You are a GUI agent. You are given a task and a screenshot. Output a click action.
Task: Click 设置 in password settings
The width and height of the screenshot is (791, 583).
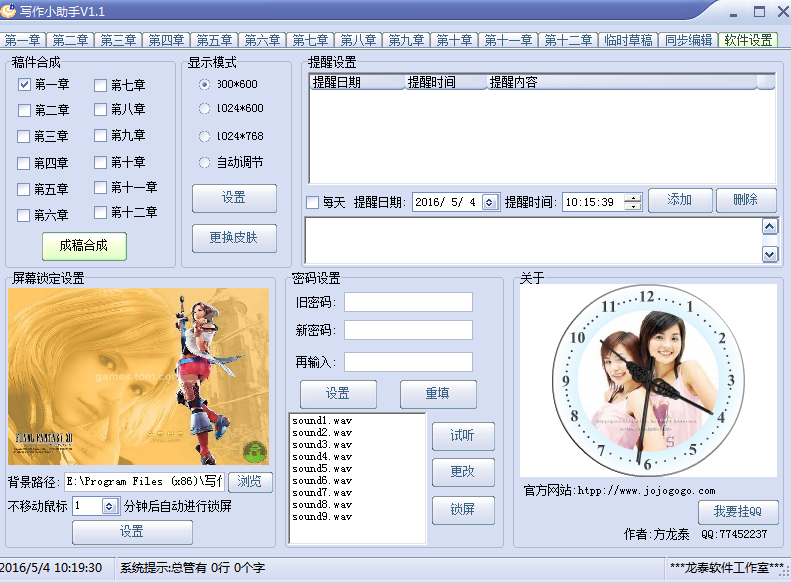(x=338, y=394)
